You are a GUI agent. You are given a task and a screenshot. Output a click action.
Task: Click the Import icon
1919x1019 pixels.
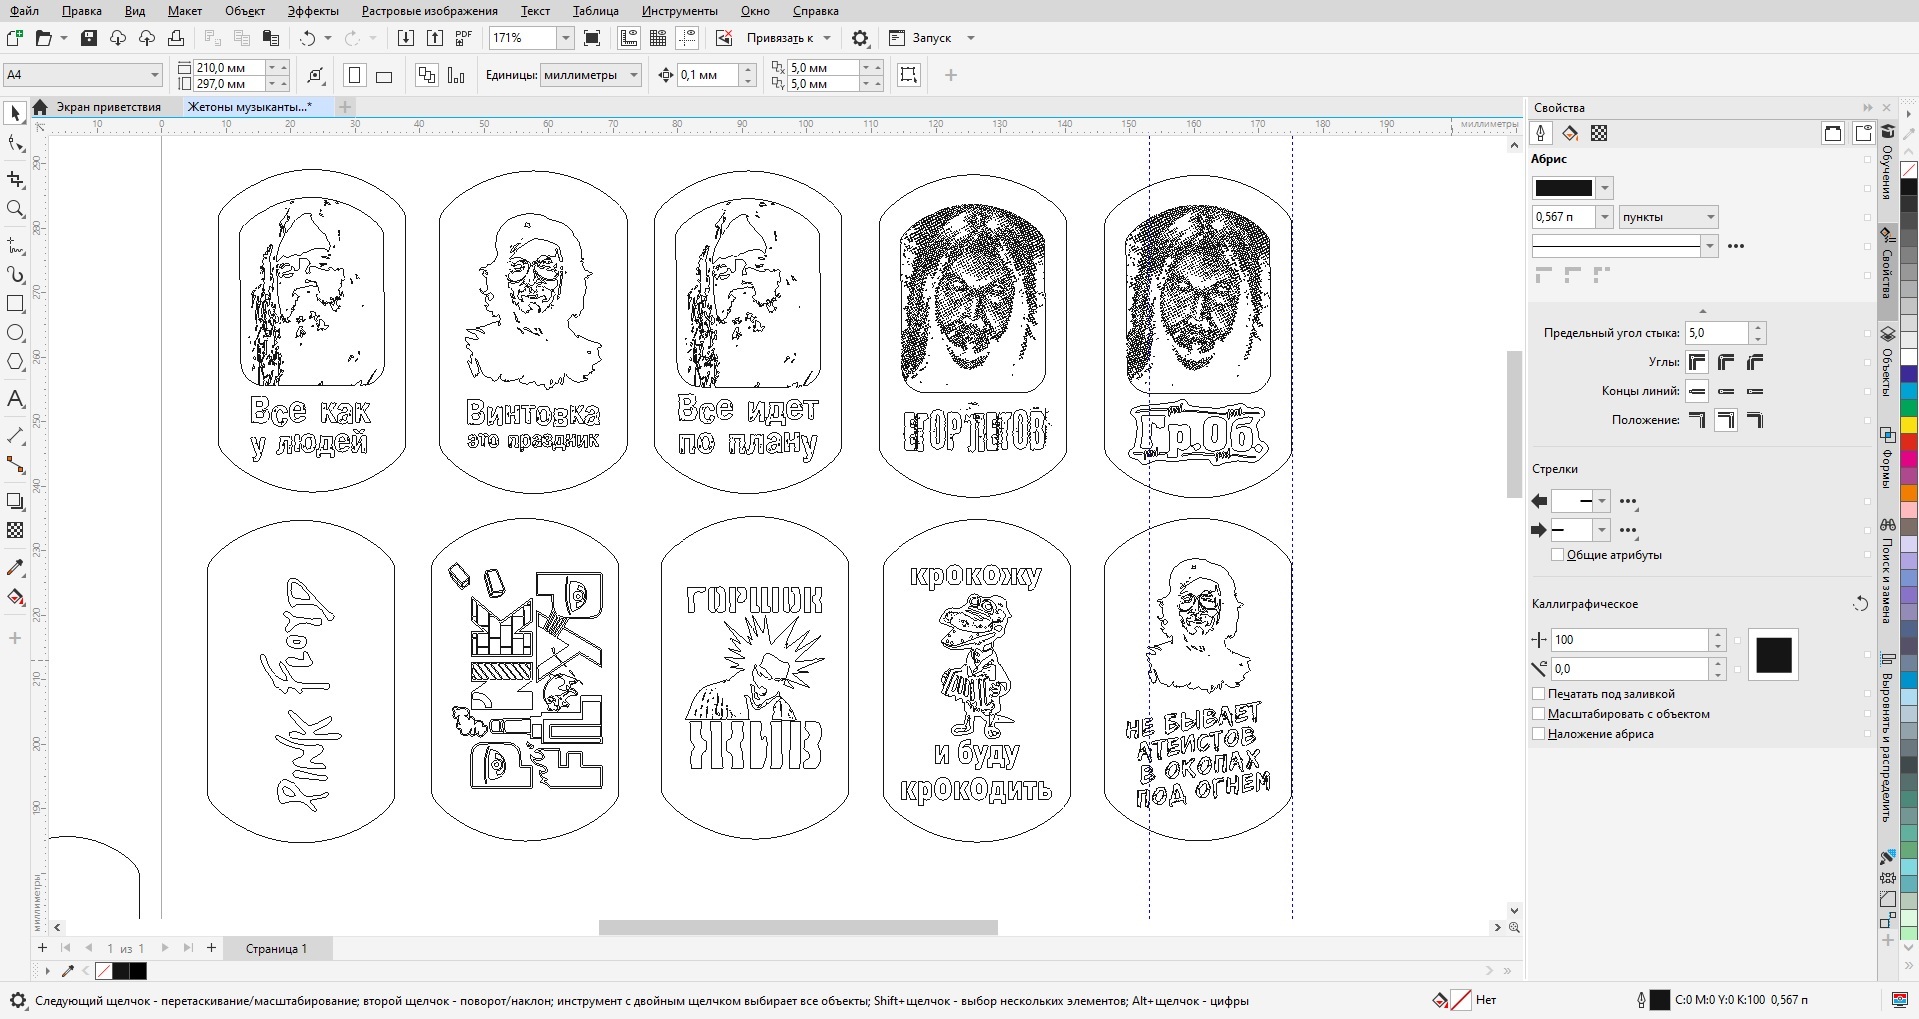click(405, 38)
